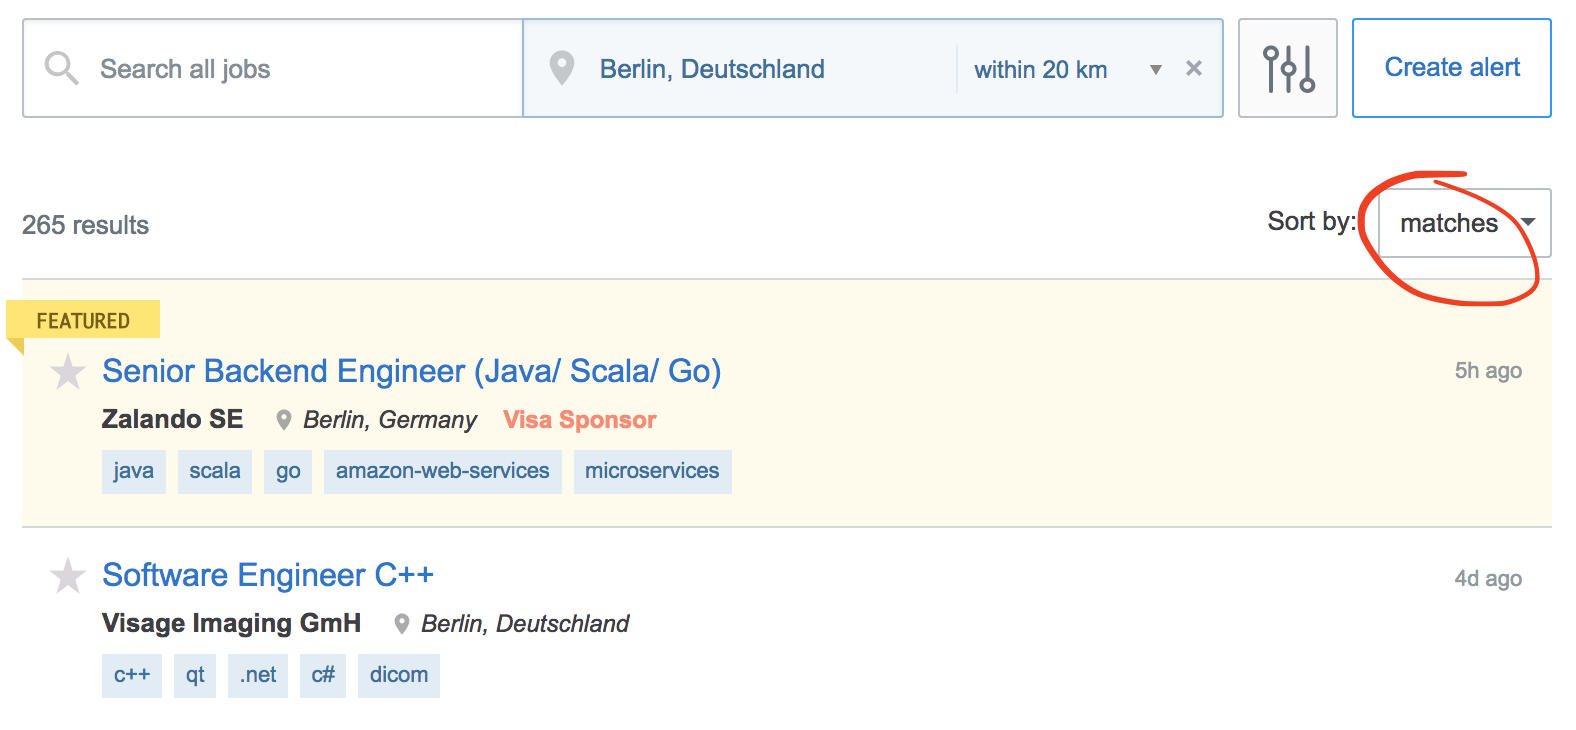Open the filter sliders icon beside Create alert
This screenshot has width=1576, height=730.
1288,68
